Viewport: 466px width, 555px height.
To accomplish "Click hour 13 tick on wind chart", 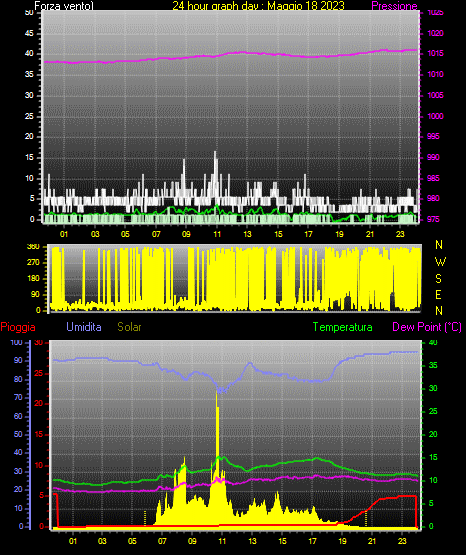I will (247, 234).
